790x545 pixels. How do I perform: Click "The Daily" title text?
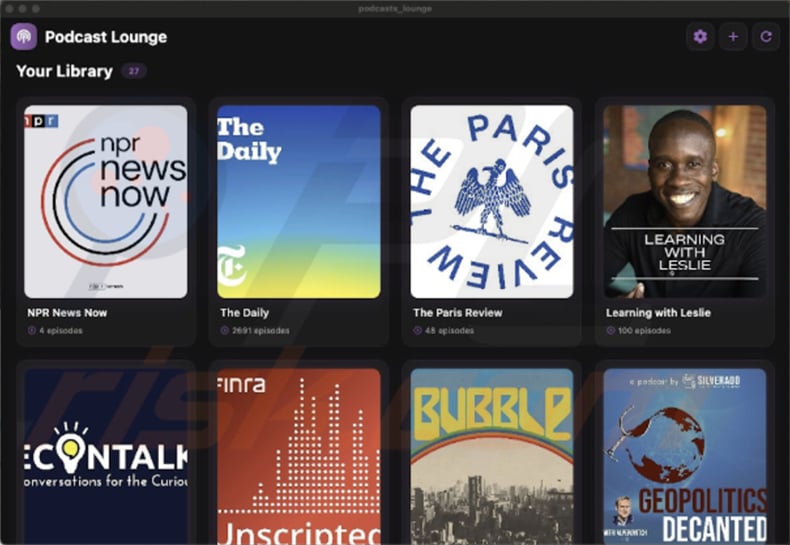pyautogui.click(x=244, y=313)
